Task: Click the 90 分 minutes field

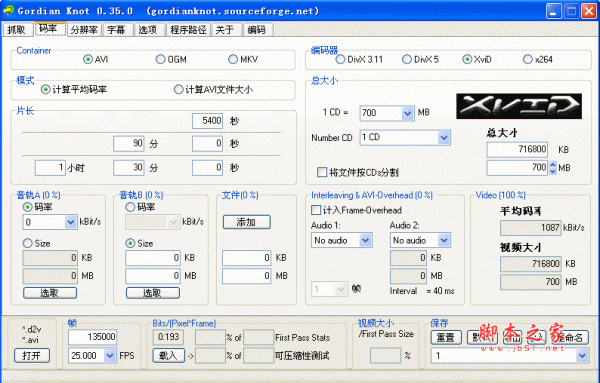Action: [x=129, y=144]
